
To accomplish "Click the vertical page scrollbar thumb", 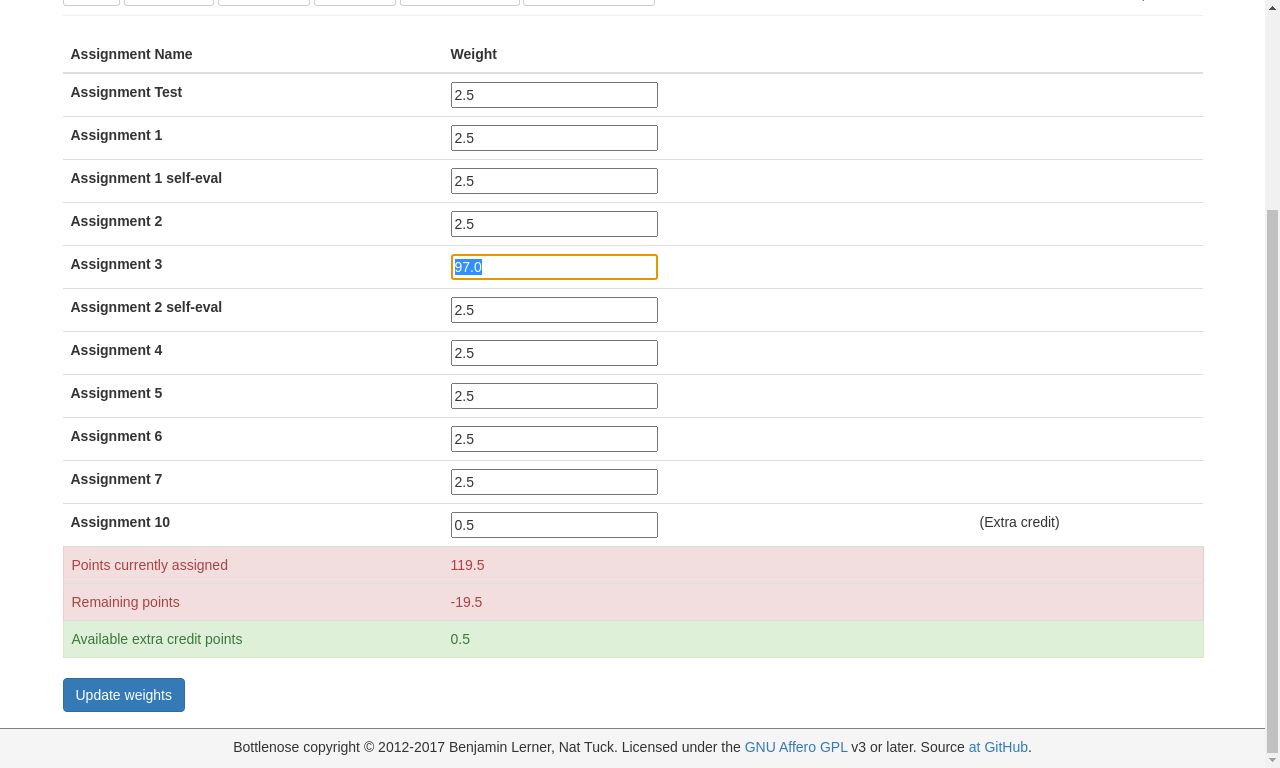I will (x=1272, y=480).
